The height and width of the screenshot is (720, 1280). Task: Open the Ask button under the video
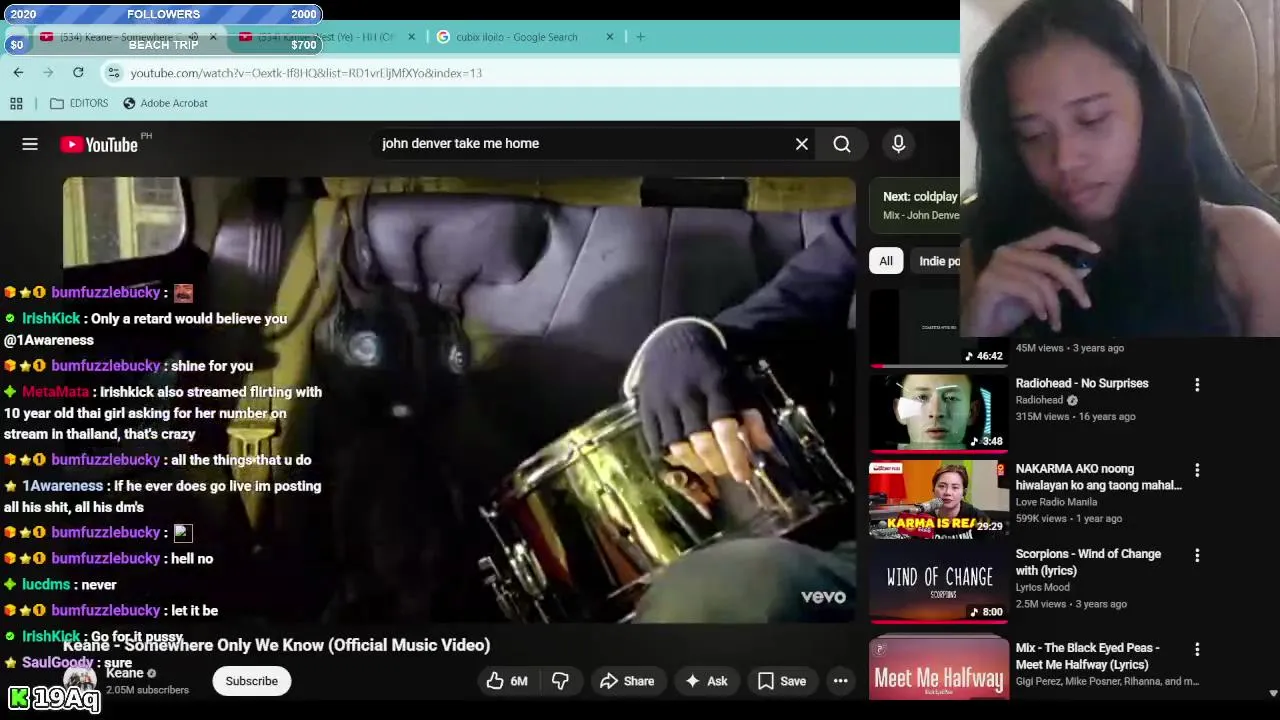click(x=706, y=681)
